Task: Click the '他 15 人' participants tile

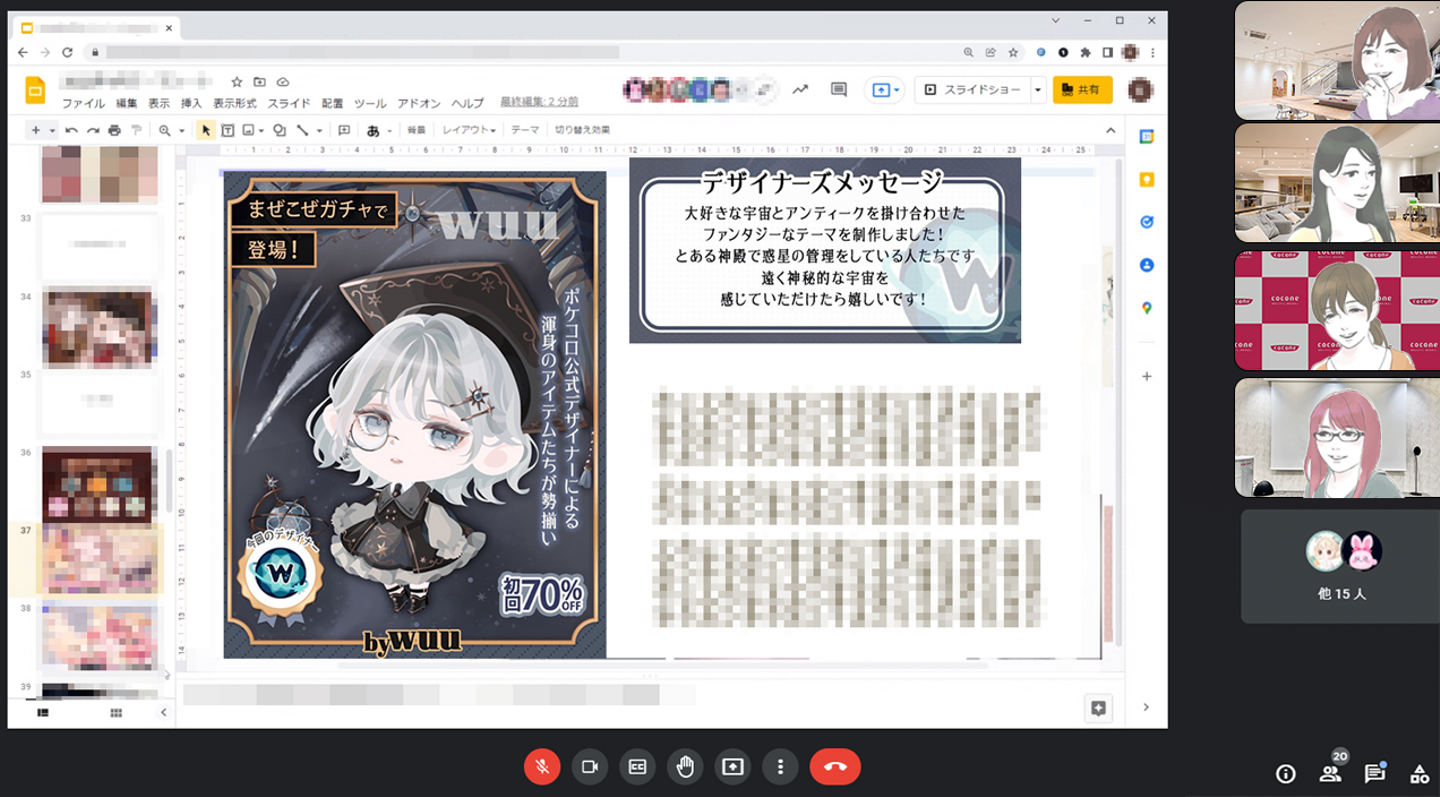Action: pos(1341,566)
